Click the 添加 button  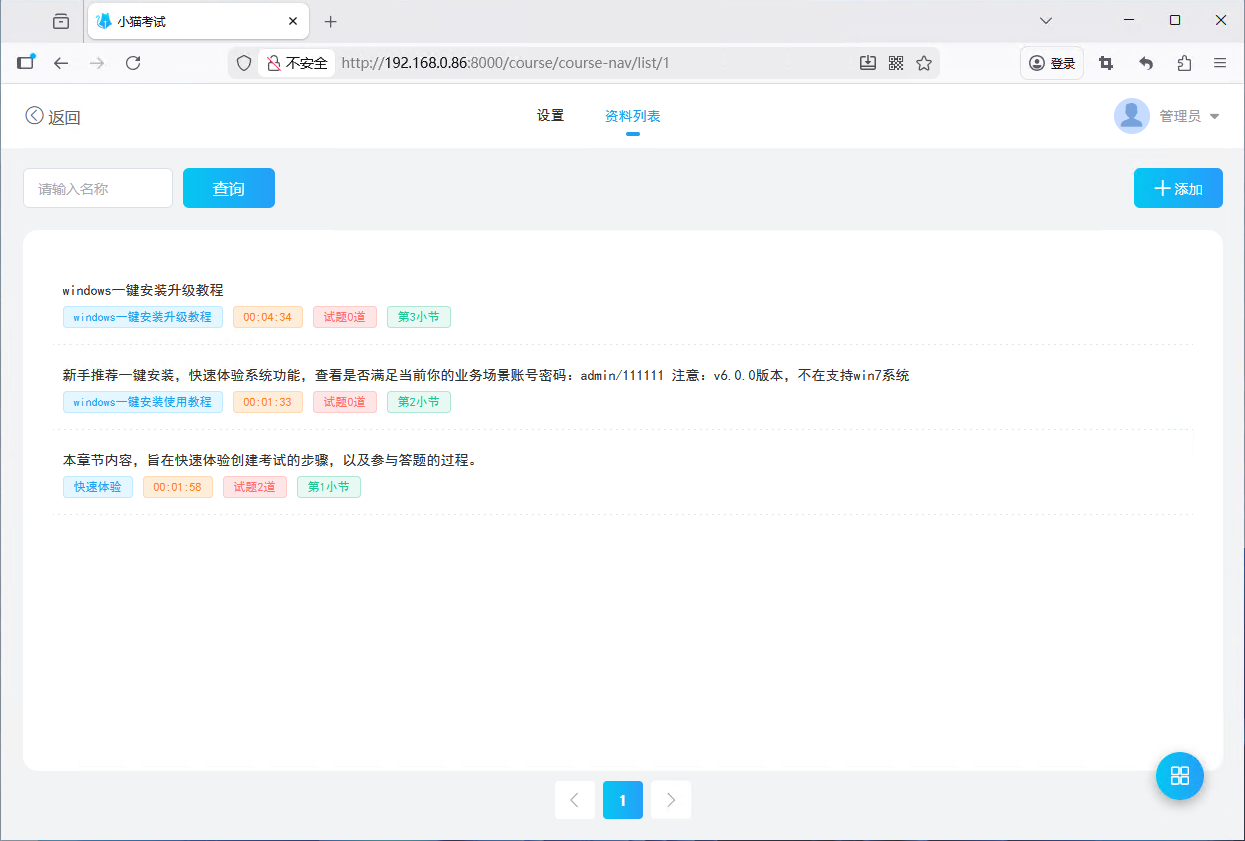coord(1178,188)
